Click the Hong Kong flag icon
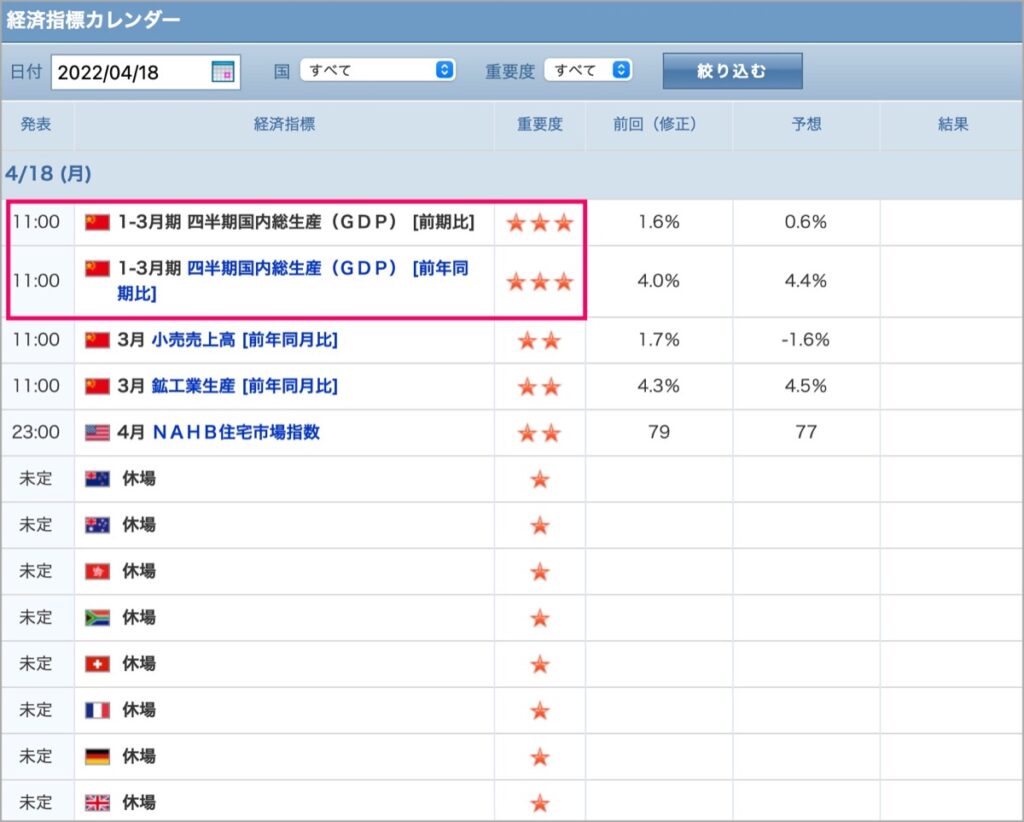This screenshot has height=822, width=1024. [97, 571]
